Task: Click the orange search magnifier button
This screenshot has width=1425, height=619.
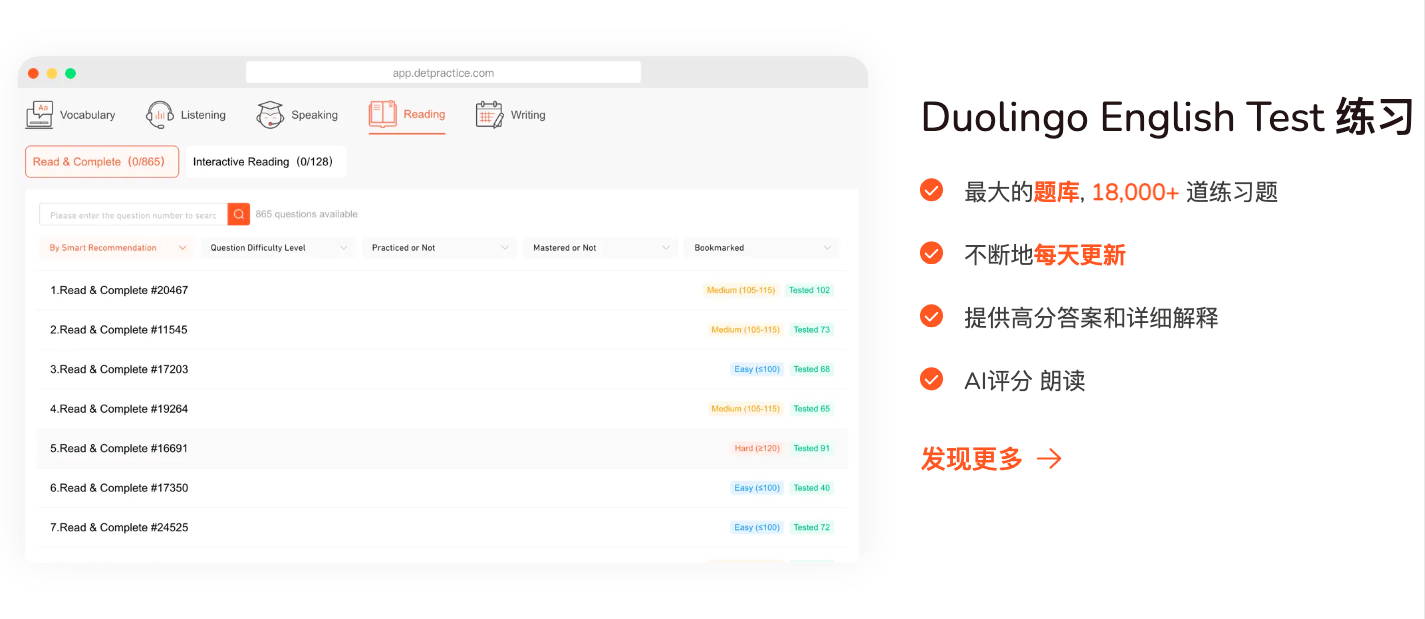Action: pos(239,214)
